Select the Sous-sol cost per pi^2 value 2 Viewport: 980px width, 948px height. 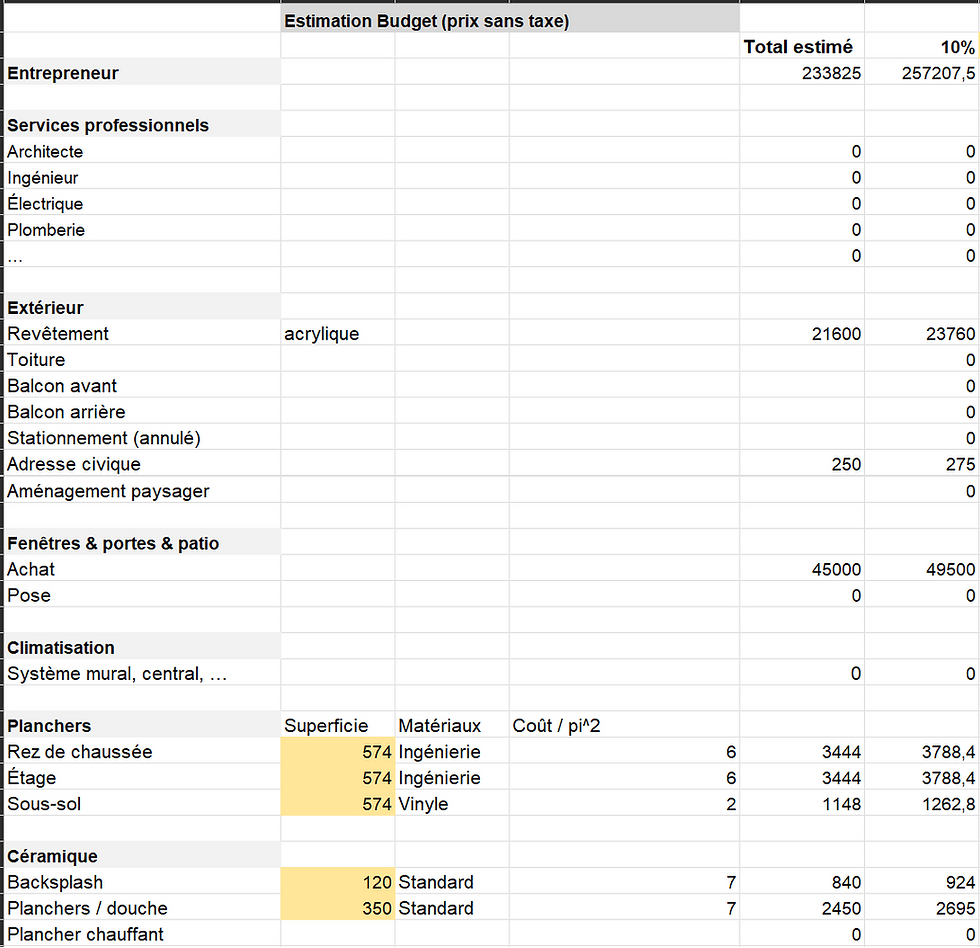pyautogui.click(x=624, y=804)
